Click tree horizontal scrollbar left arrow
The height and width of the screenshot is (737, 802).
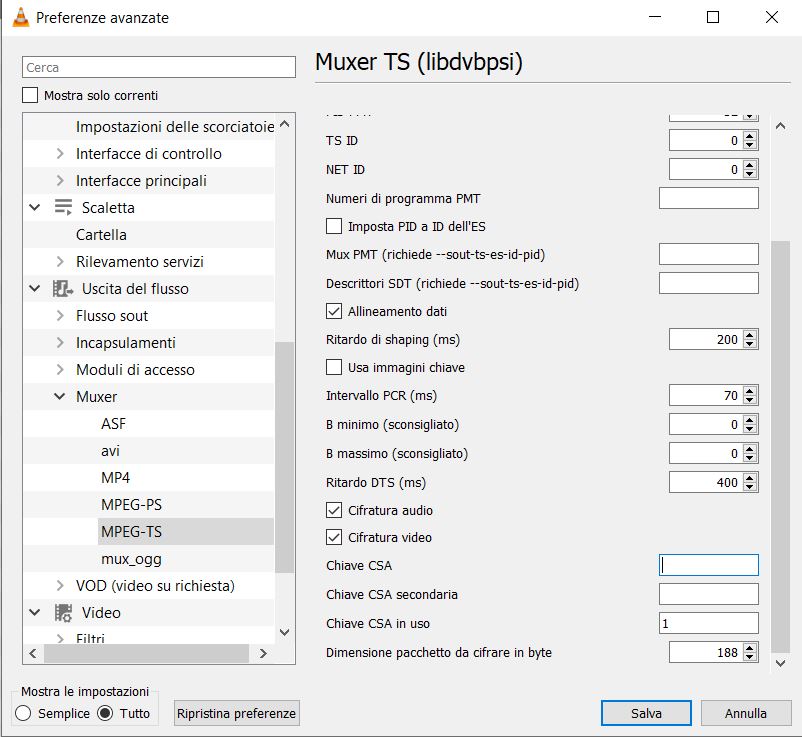point(33,653)
